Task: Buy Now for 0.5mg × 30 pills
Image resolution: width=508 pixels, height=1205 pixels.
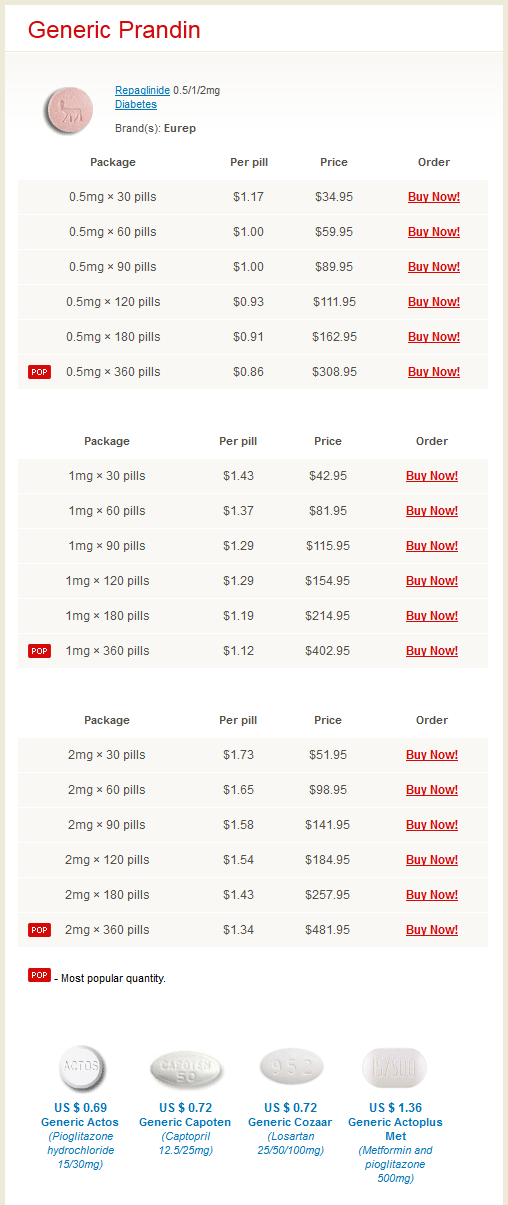Action: click(434, 197)
